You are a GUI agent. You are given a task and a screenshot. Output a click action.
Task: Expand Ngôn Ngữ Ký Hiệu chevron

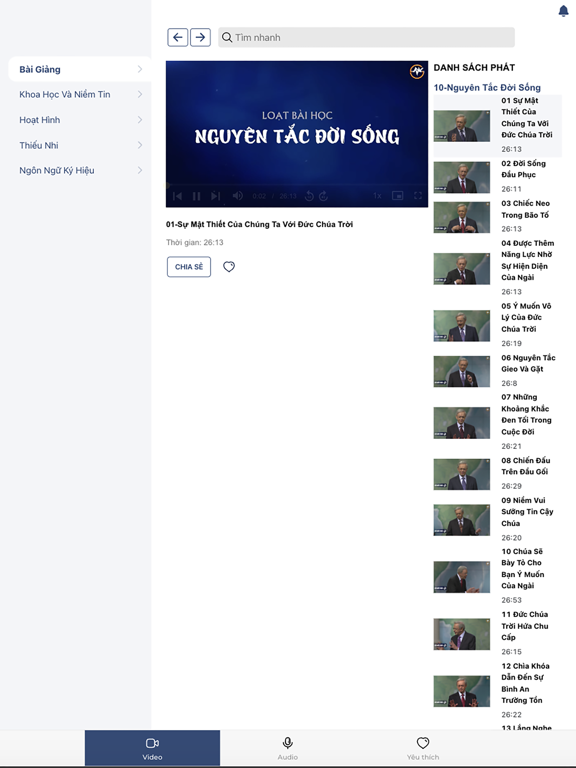(140, 170)
